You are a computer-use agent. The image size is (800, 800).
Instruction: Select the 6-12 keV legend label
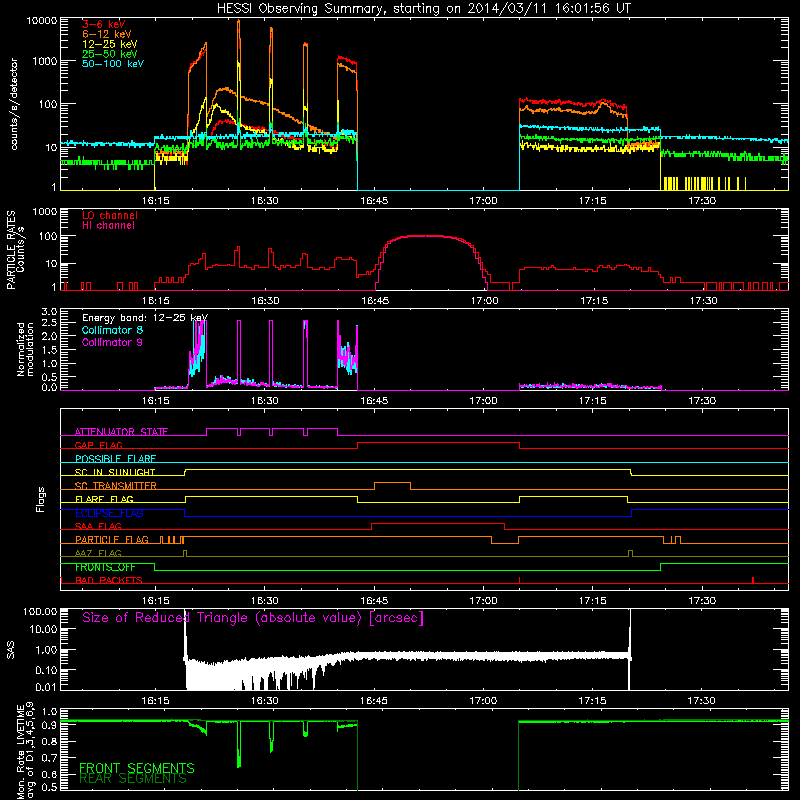[107, 34]
